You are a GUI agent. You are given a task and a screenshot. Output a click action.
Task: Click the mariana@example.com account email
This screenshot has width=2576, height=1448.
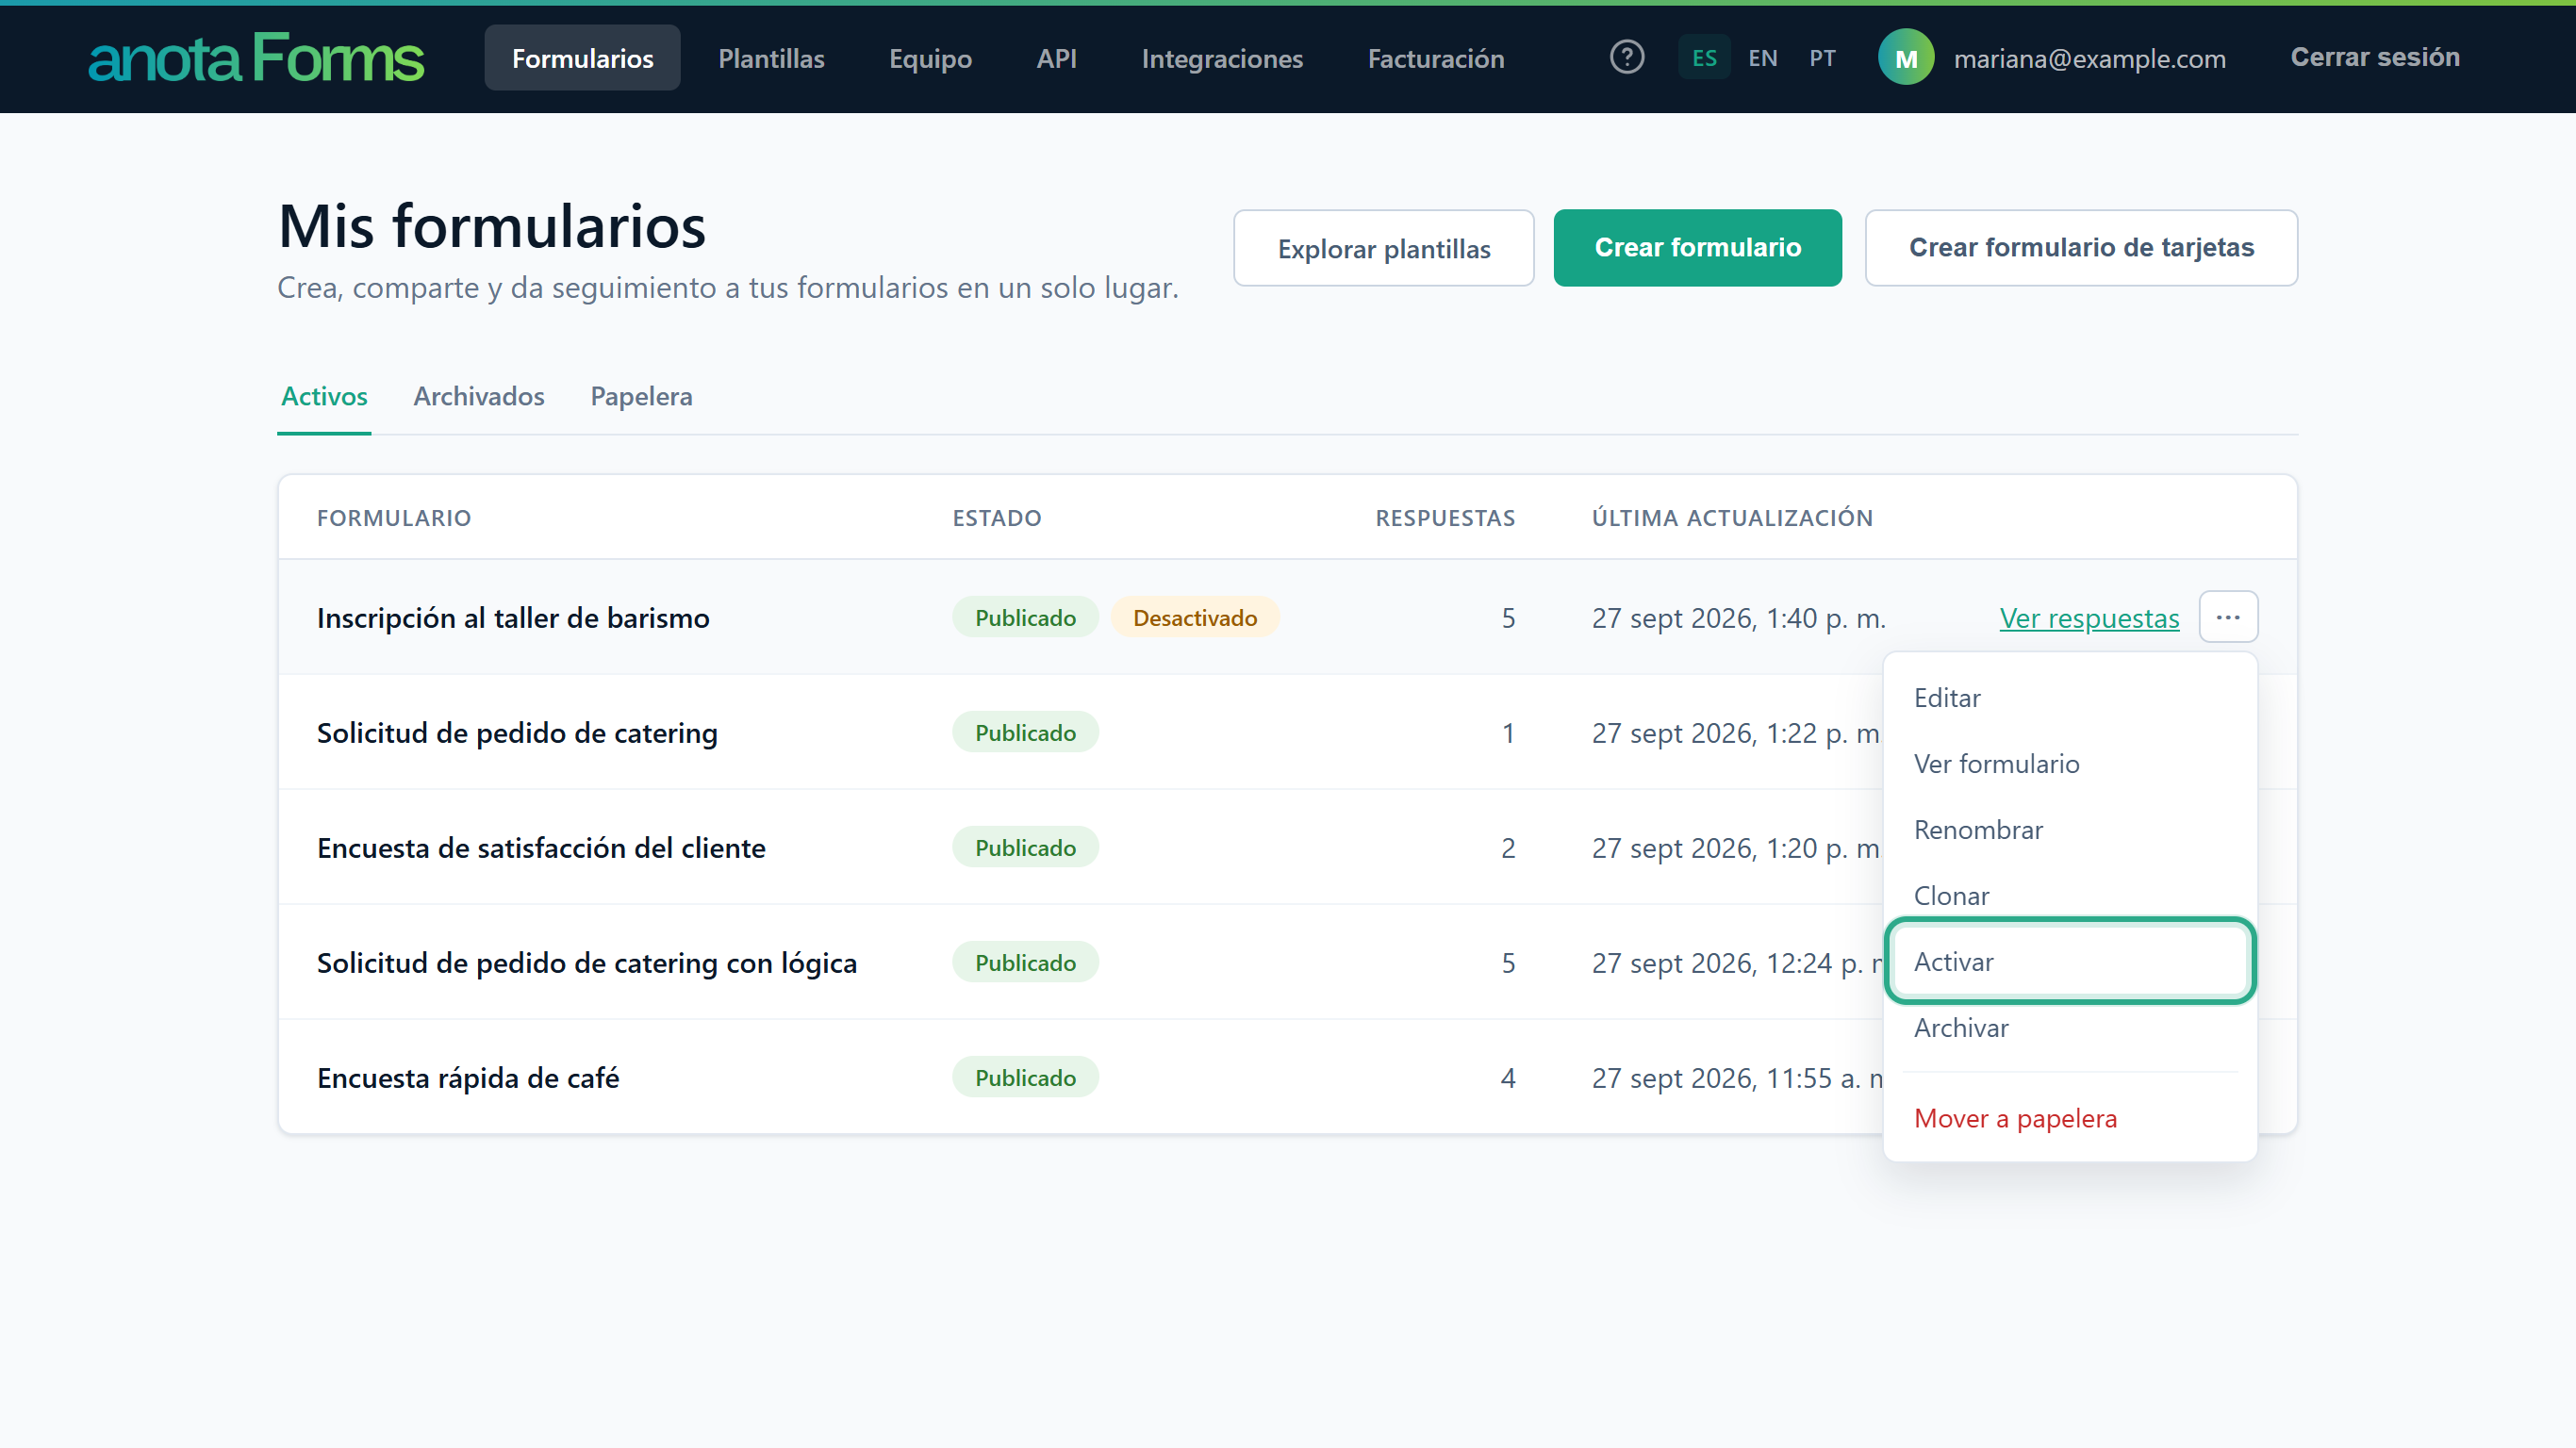coord(2089,59)
